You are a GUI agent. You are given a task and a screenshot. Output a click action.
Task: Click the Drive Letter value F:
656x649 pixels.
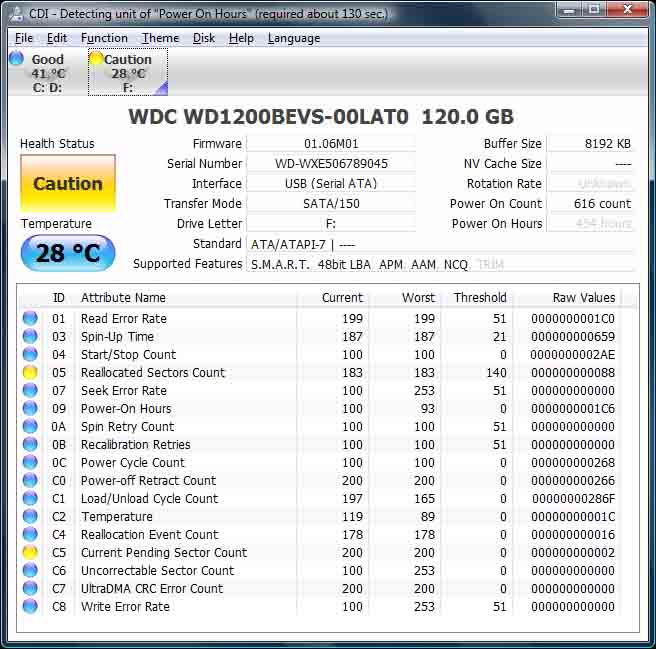click(331, 224)
